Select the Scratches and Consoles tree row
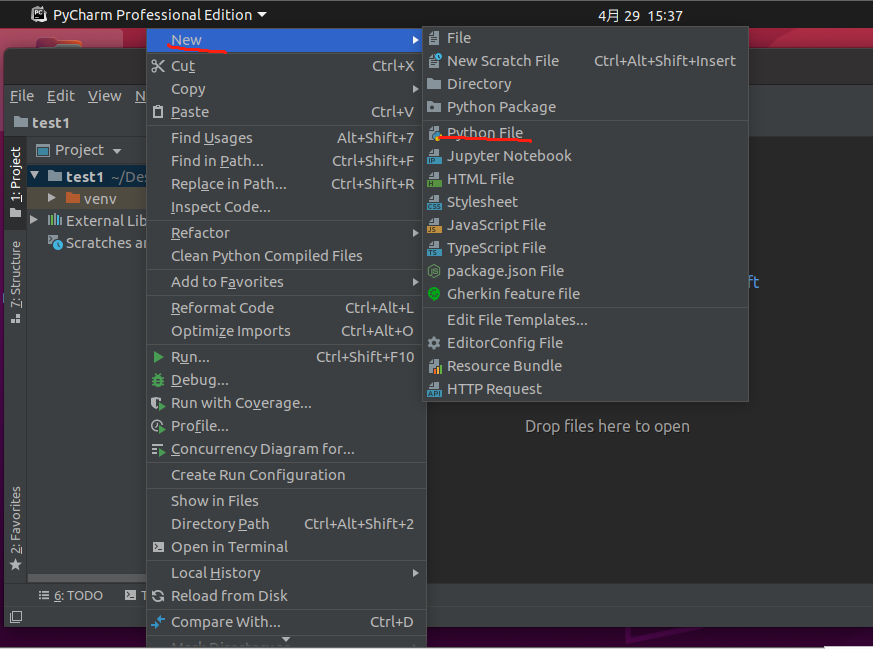This screenshot has width=873, height=649. point(89,243)
